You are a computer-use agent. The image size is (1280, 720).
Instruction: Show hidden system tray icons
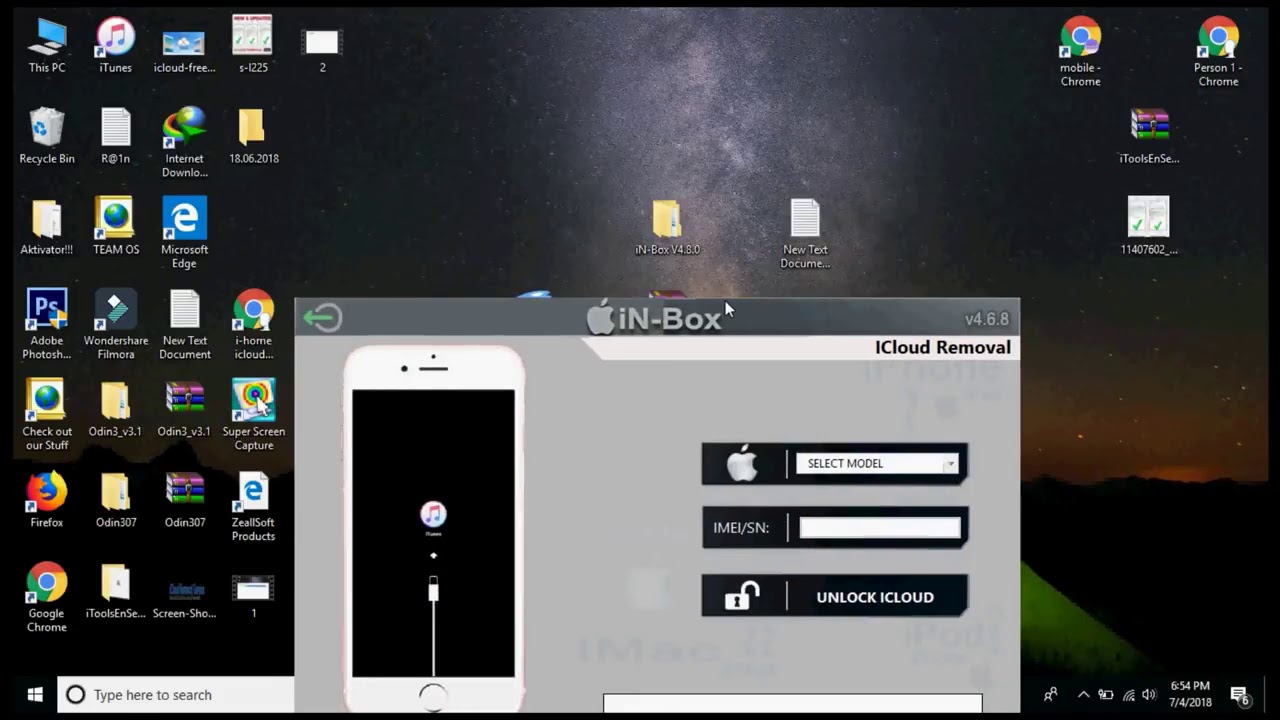tap(1083, 695)
